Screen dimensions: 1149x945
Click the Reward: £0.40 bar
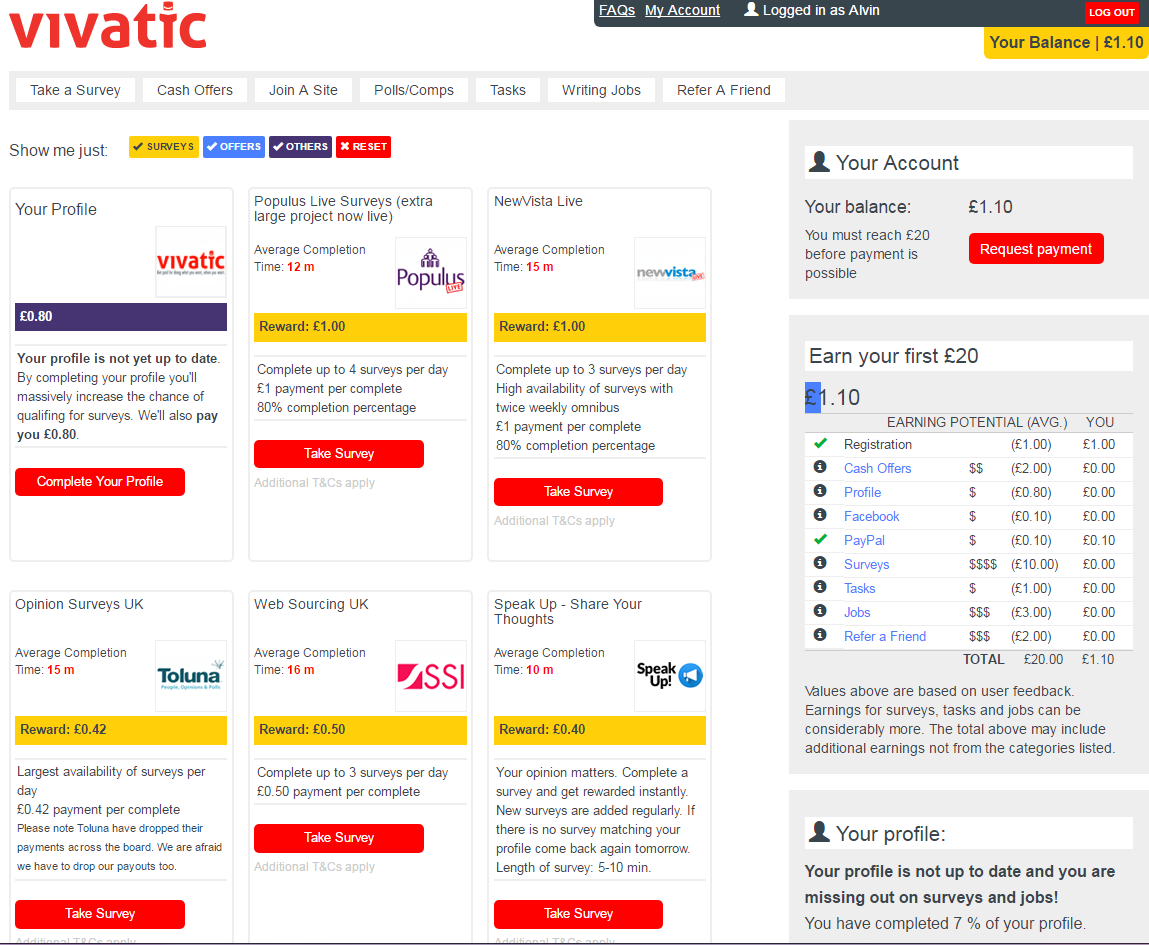(x=599, y=730)
